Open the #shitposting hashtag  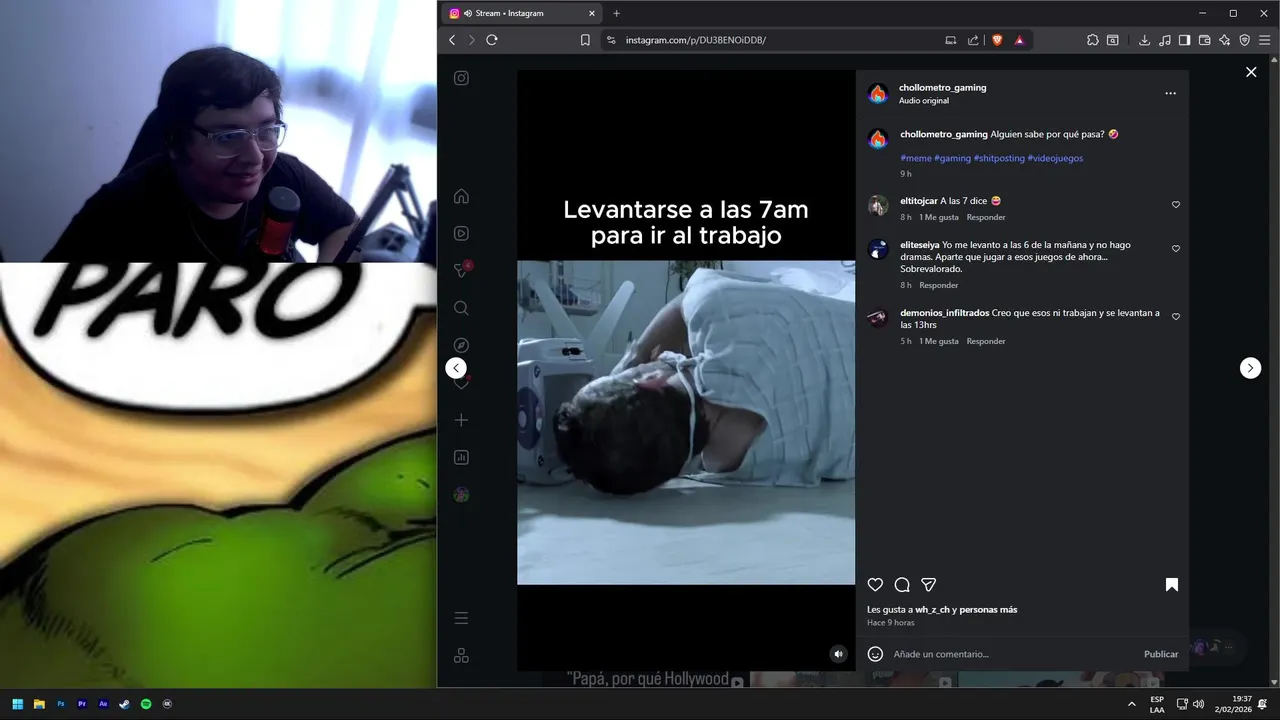(x=999, y=158)
